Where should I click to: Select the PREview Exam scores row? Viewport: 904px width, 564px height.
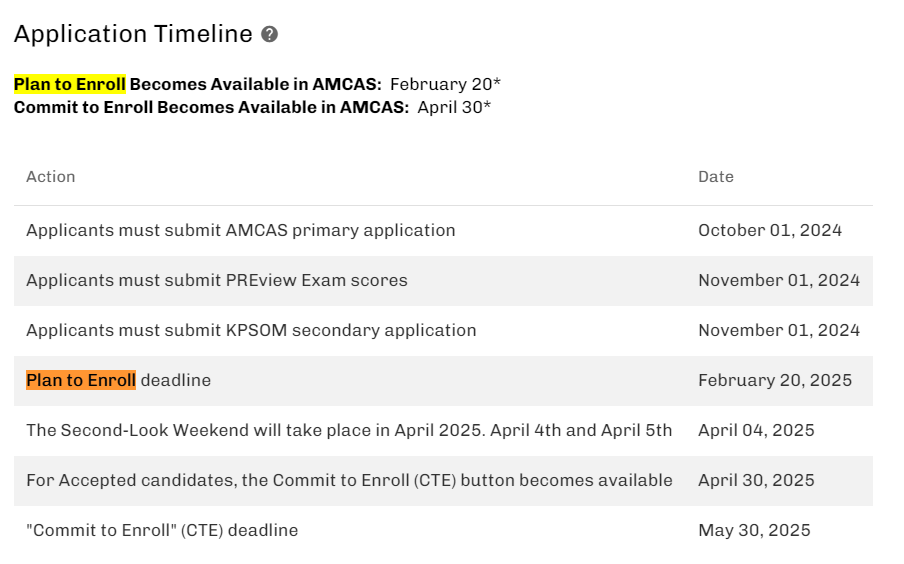click(443, 281)
